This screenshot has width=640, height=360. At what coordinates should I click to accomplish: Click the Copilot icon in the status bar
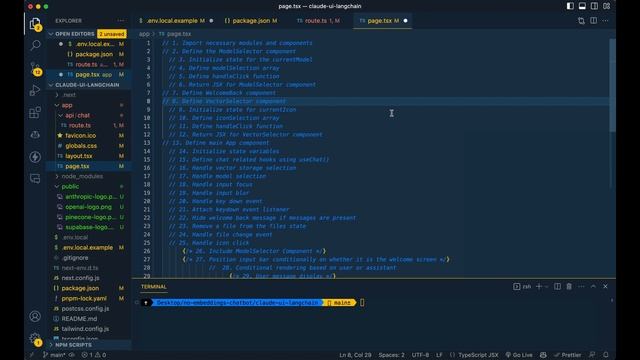(543, 355)
